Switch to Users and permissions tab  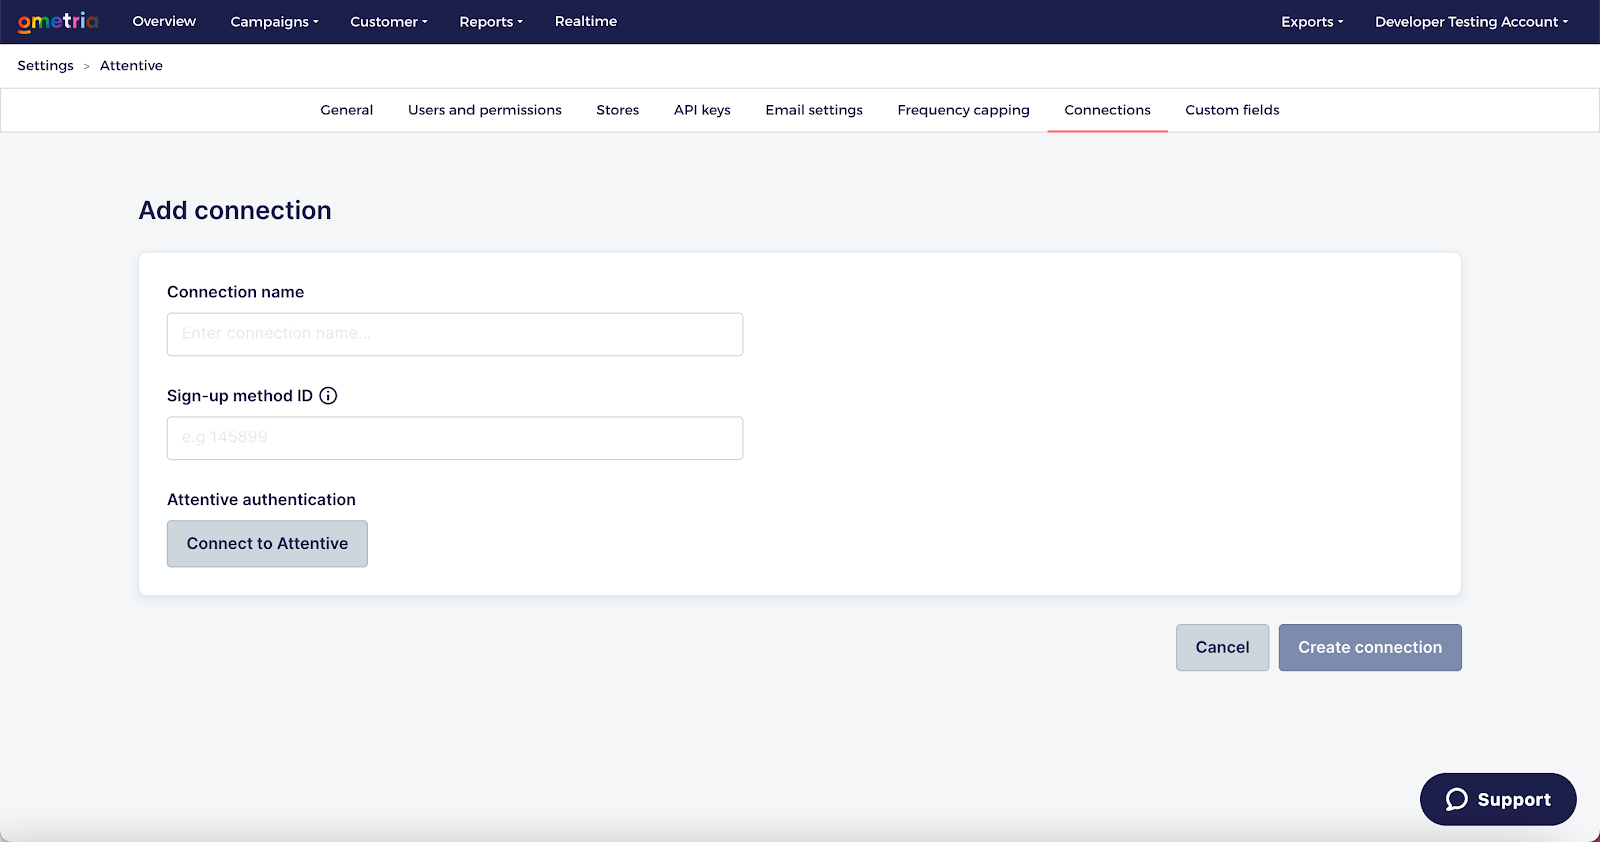coord(485,110)
